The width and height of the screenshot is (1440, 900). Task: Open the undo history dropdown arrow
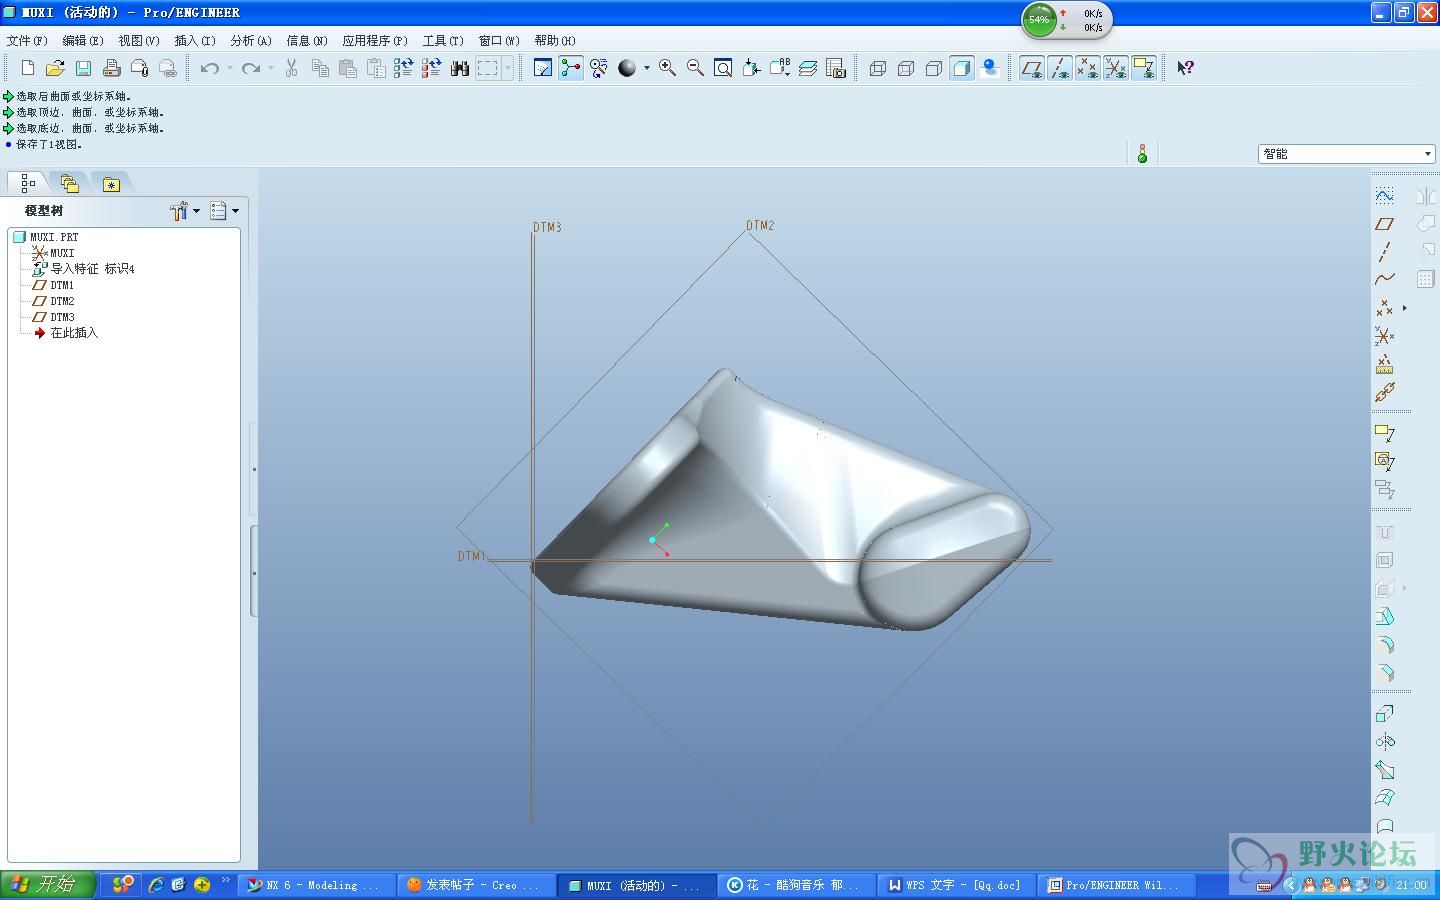pyautogui.click(x=229, y=68)
